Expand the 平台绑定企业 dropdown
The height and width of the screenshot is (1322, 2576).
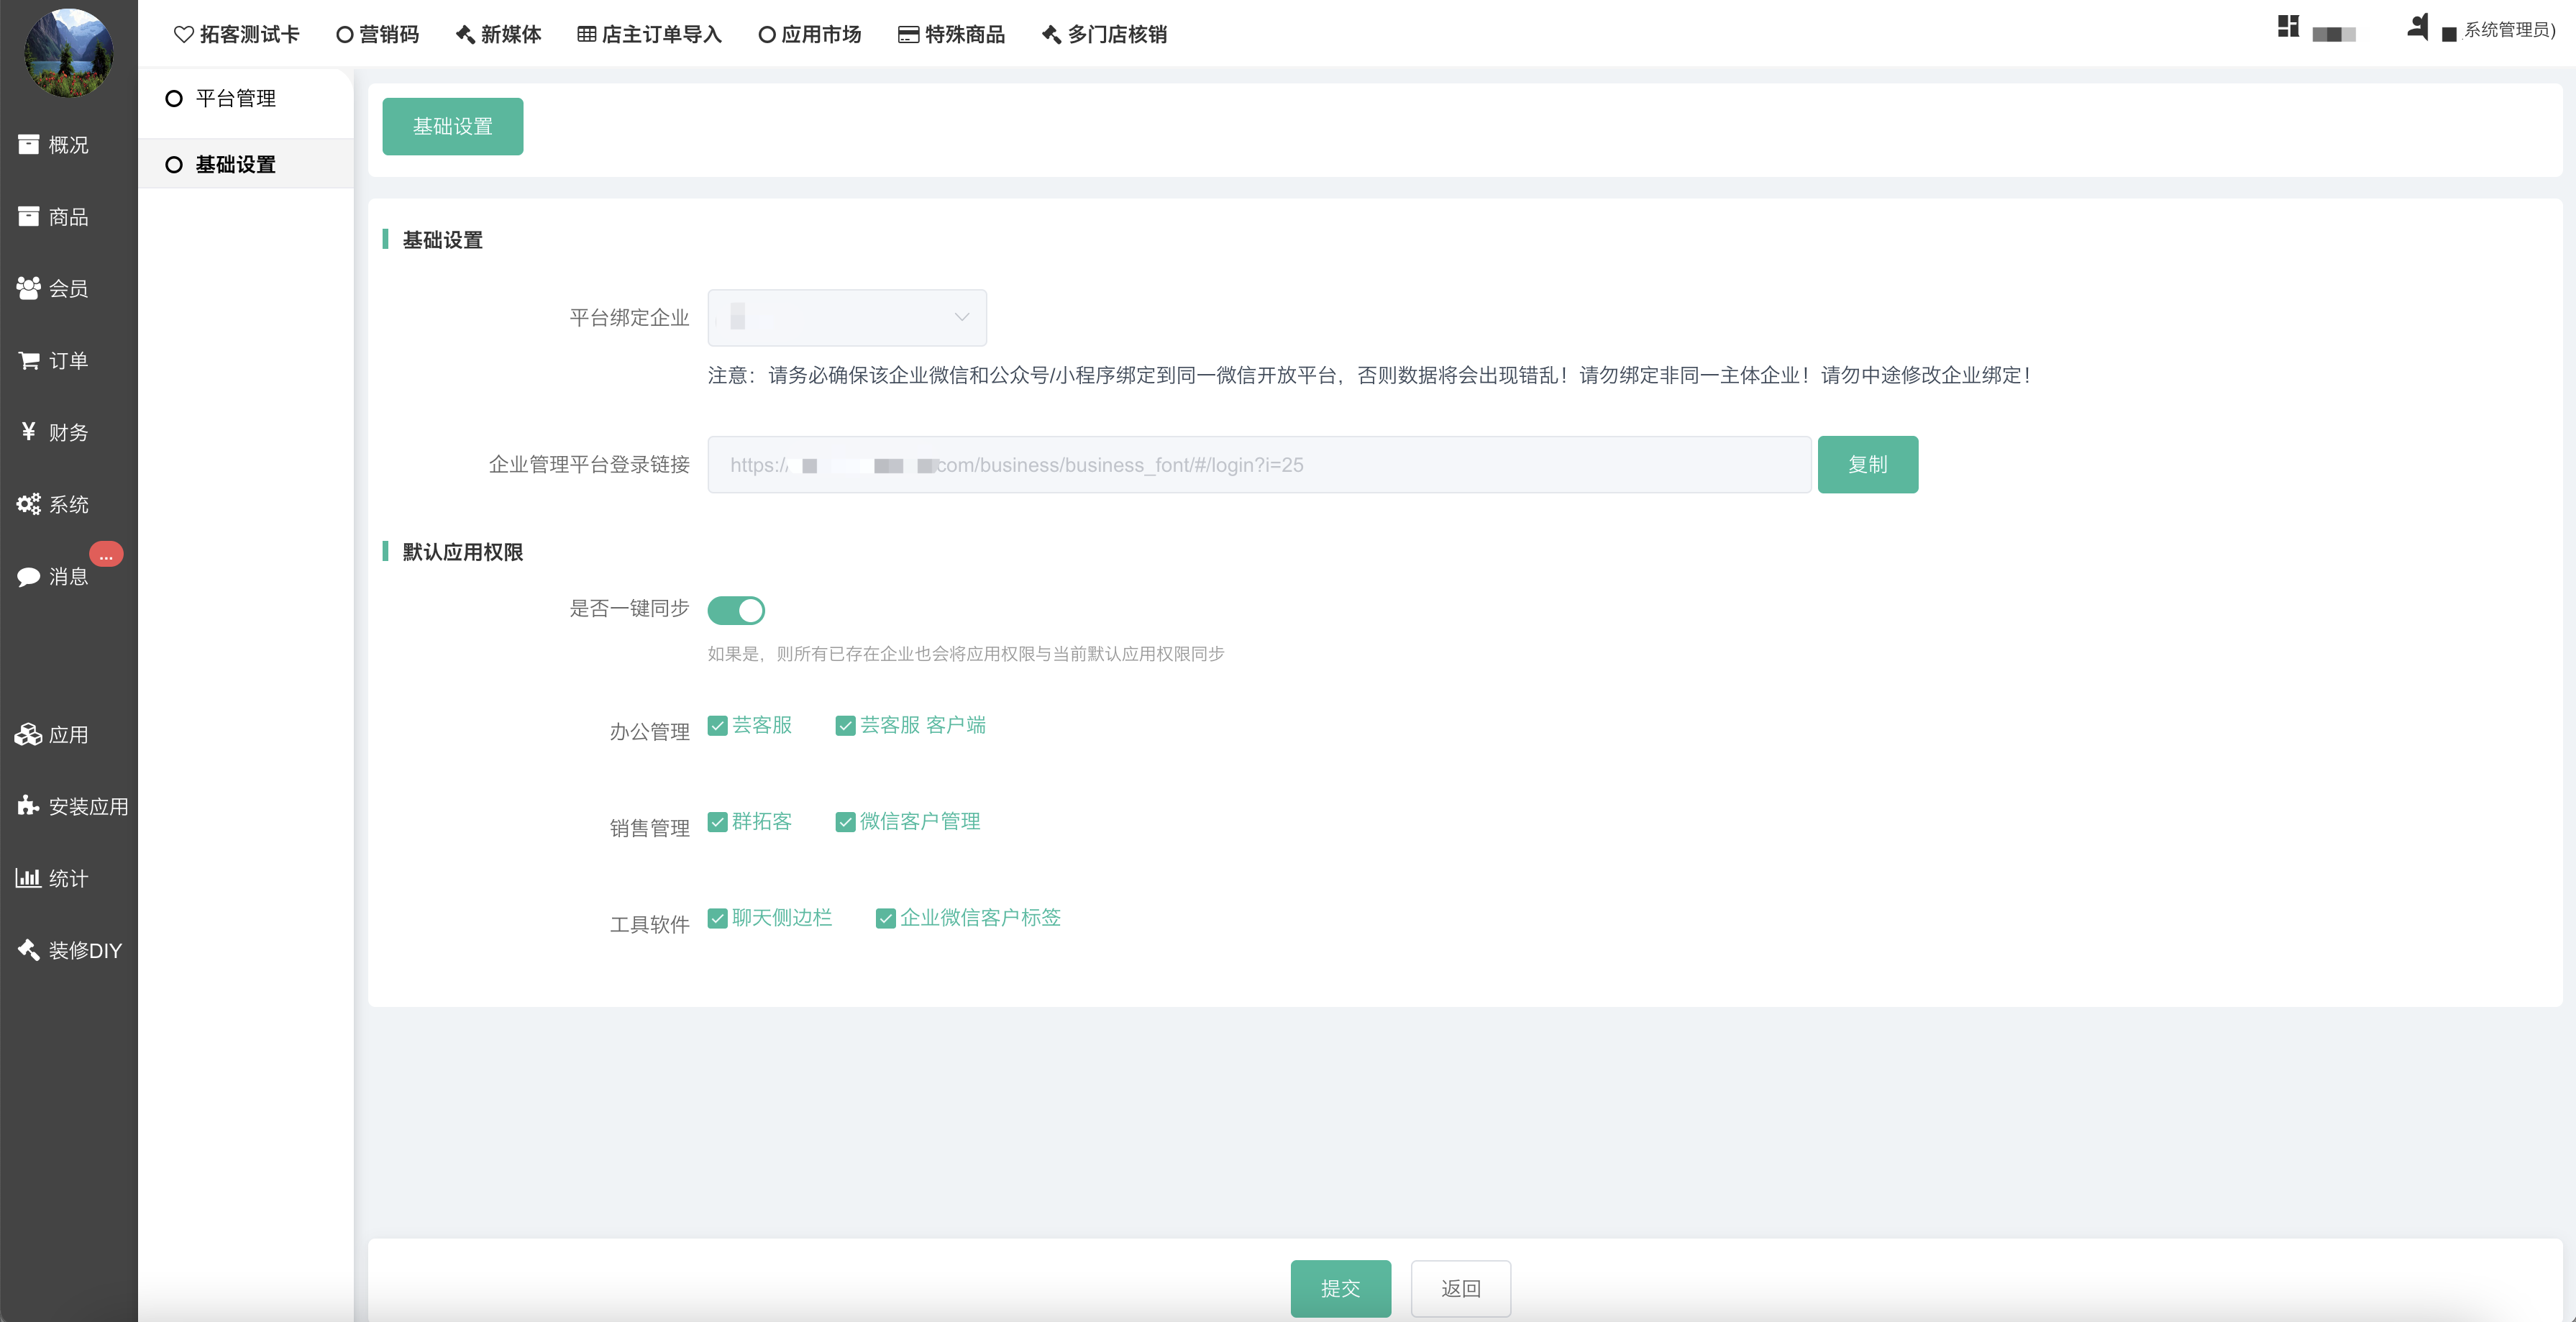846,318
